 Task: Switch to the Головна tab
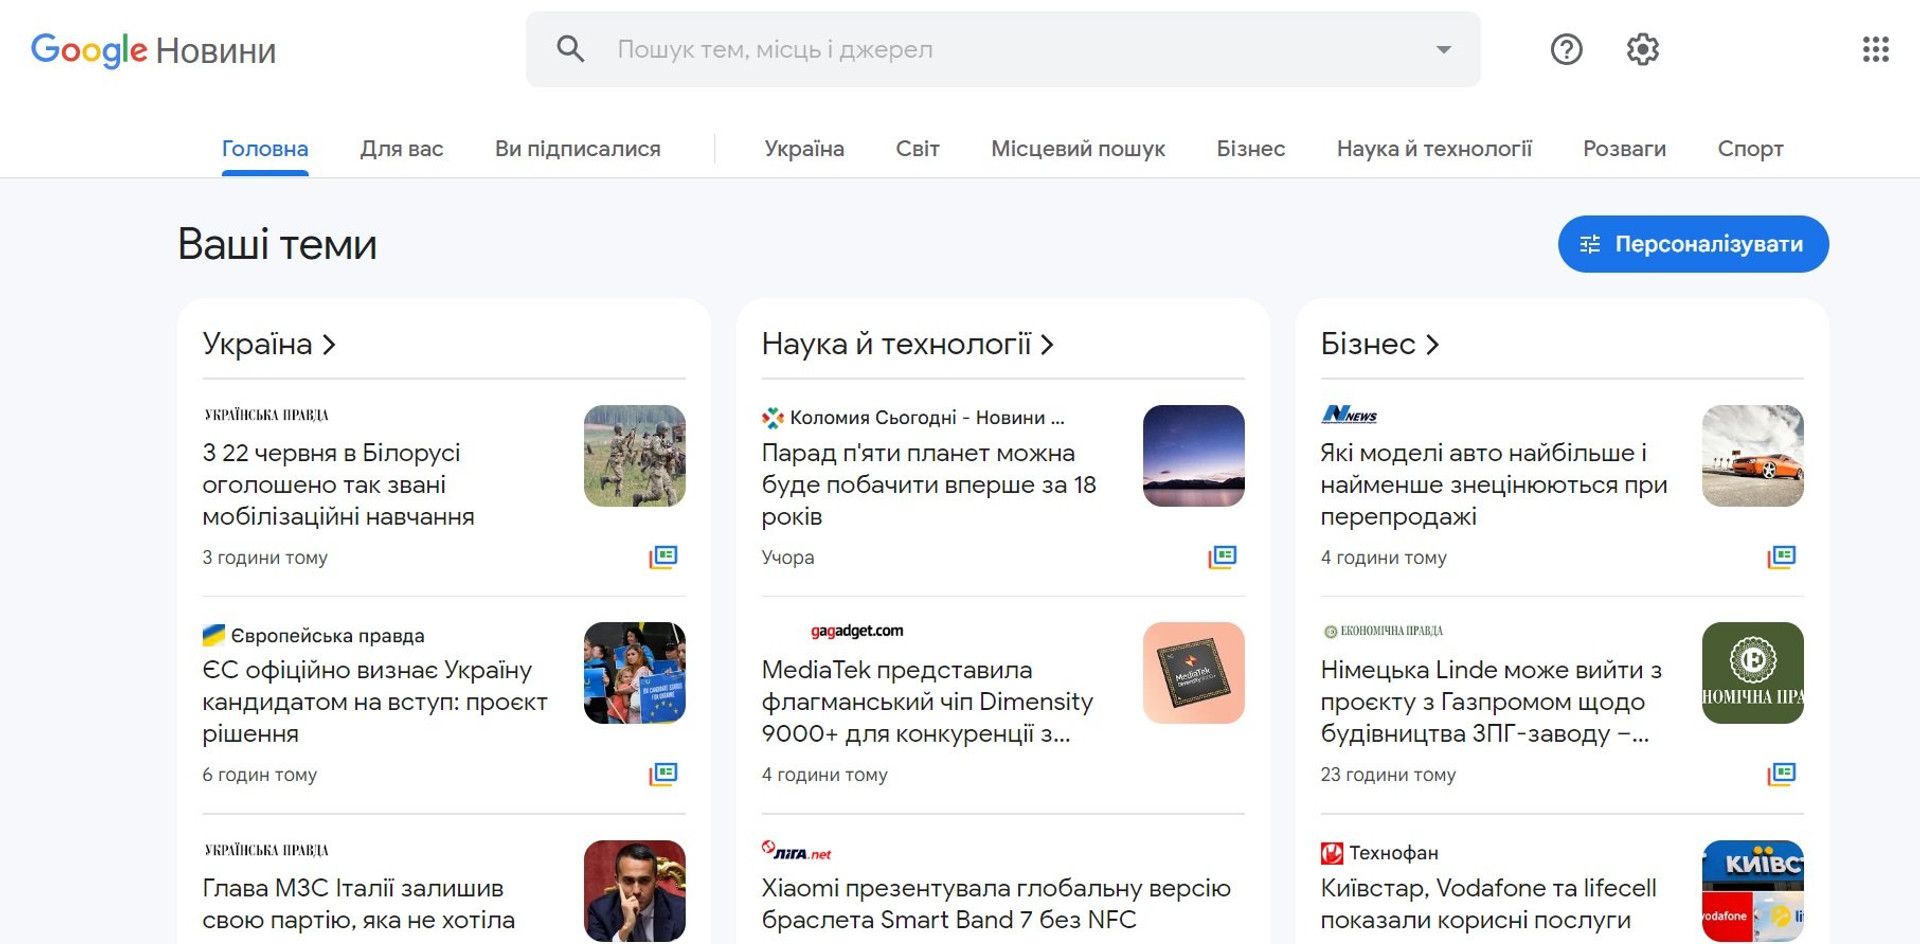265,149
